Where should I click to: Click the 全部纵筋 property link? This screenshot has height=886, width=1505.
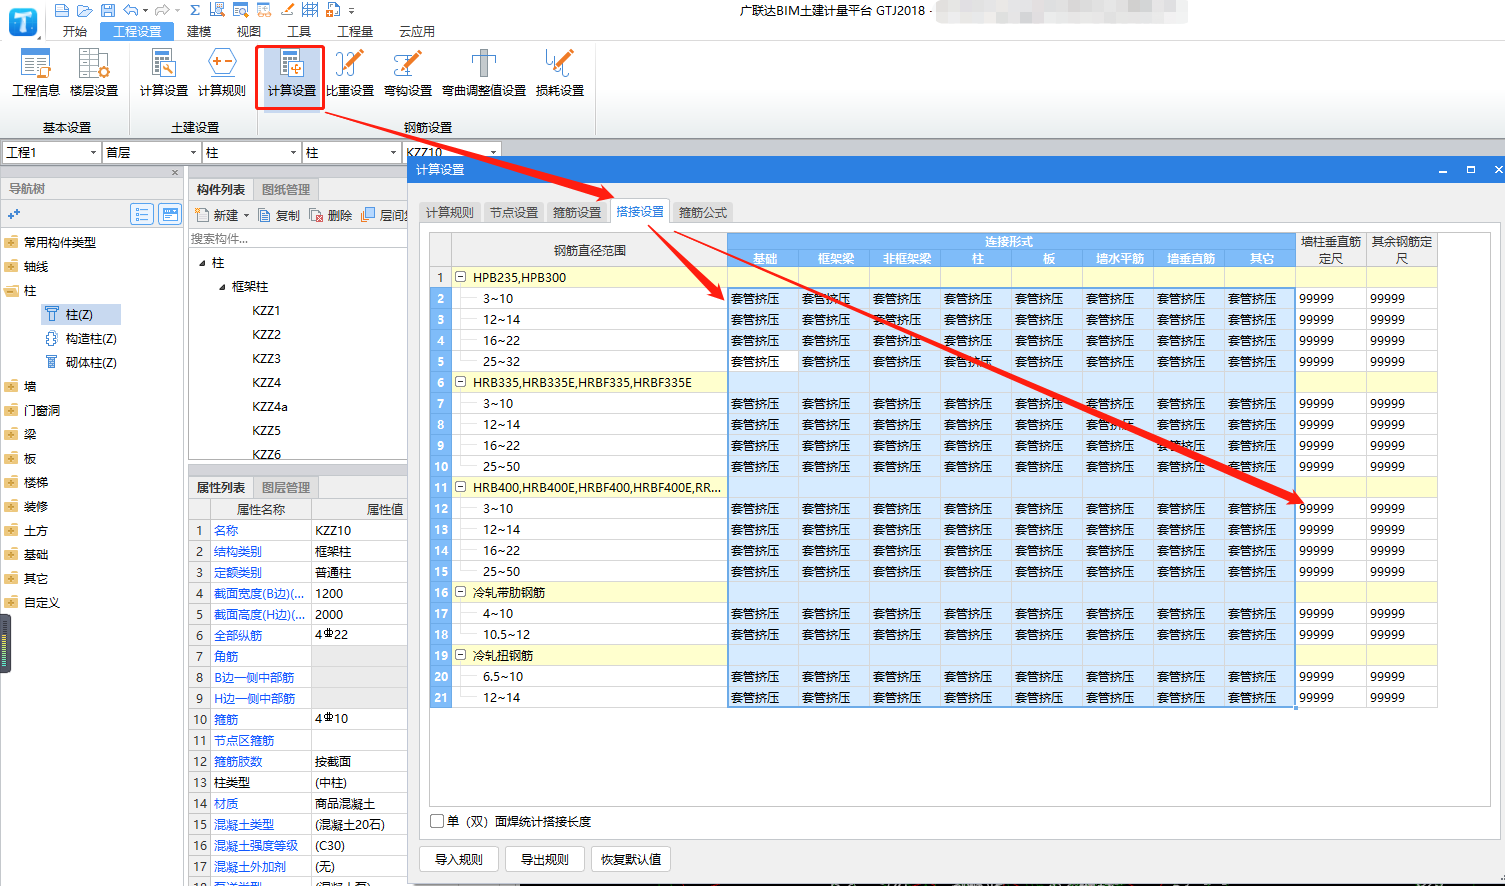click(238, 635)
